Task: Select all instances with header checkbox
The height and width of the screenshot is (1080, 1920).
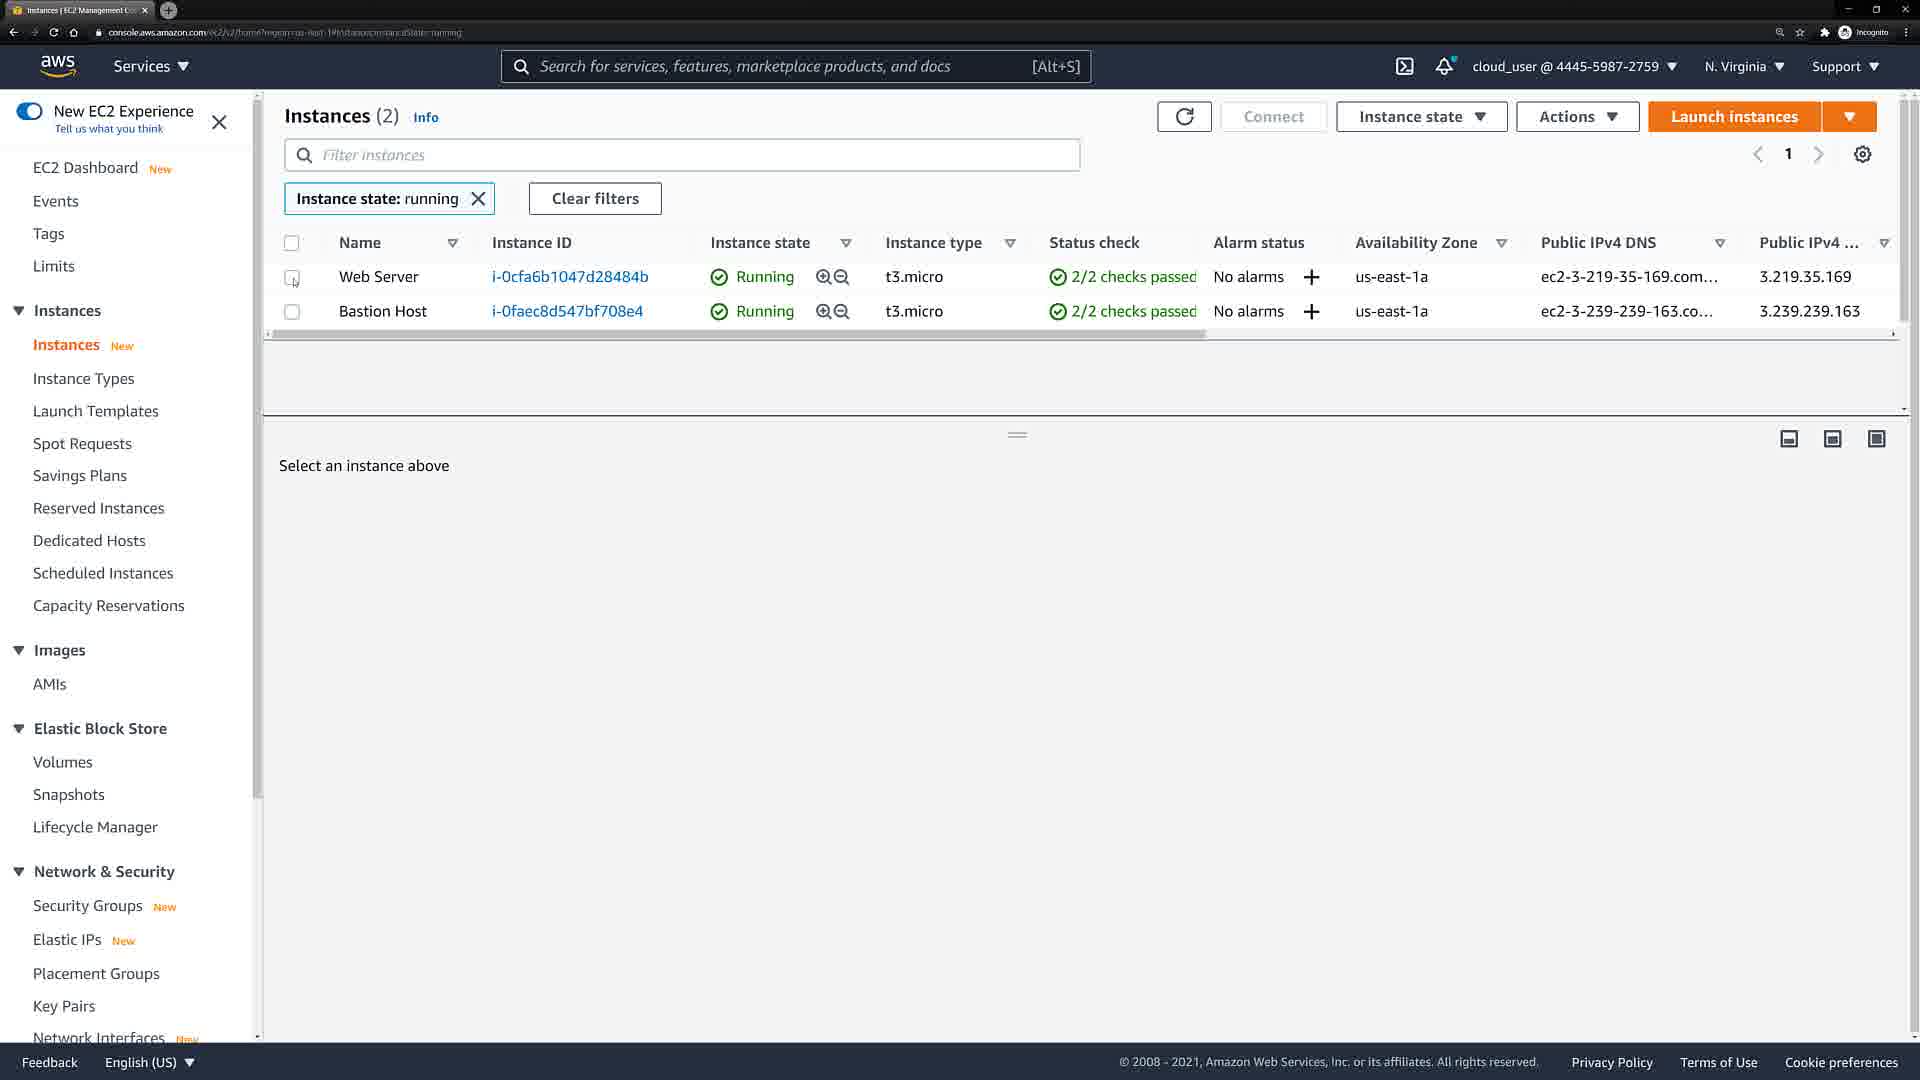Action: pyautogui.click(x=292, y=243)
